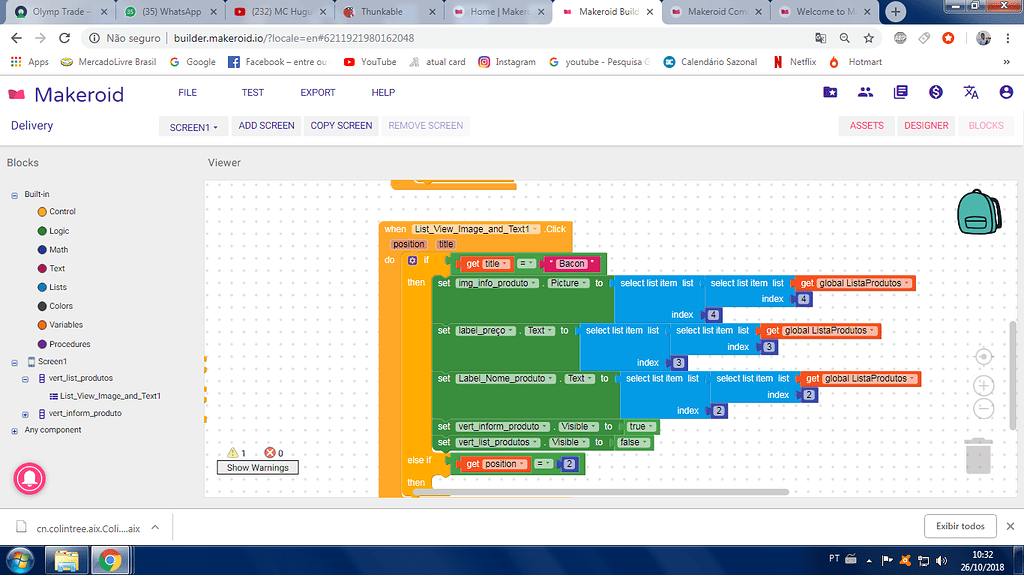Image resolution: width=1024 pixels, height=575 pixels.
Task: Collapse the Built-in blocks tree
Action: coord(15,194)
